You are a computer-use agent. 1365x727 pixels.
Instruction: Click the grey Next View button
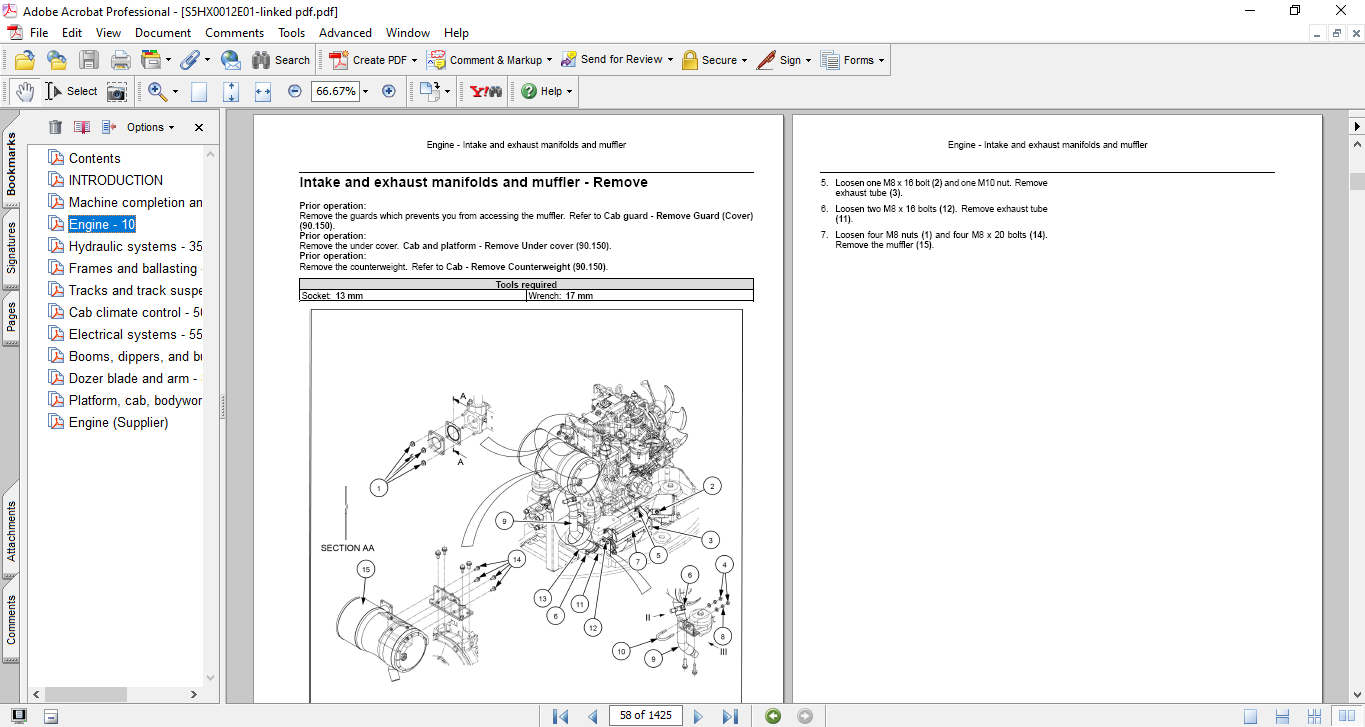pos(805,716)
